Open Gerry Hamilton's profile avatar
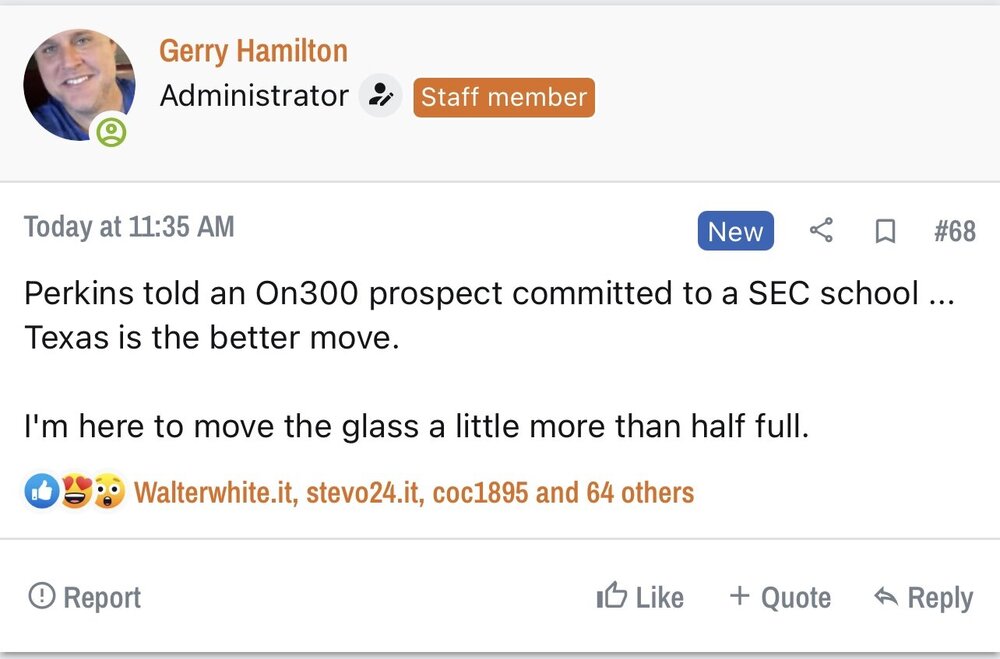The image size is (1000, 659). coord(79,84)
